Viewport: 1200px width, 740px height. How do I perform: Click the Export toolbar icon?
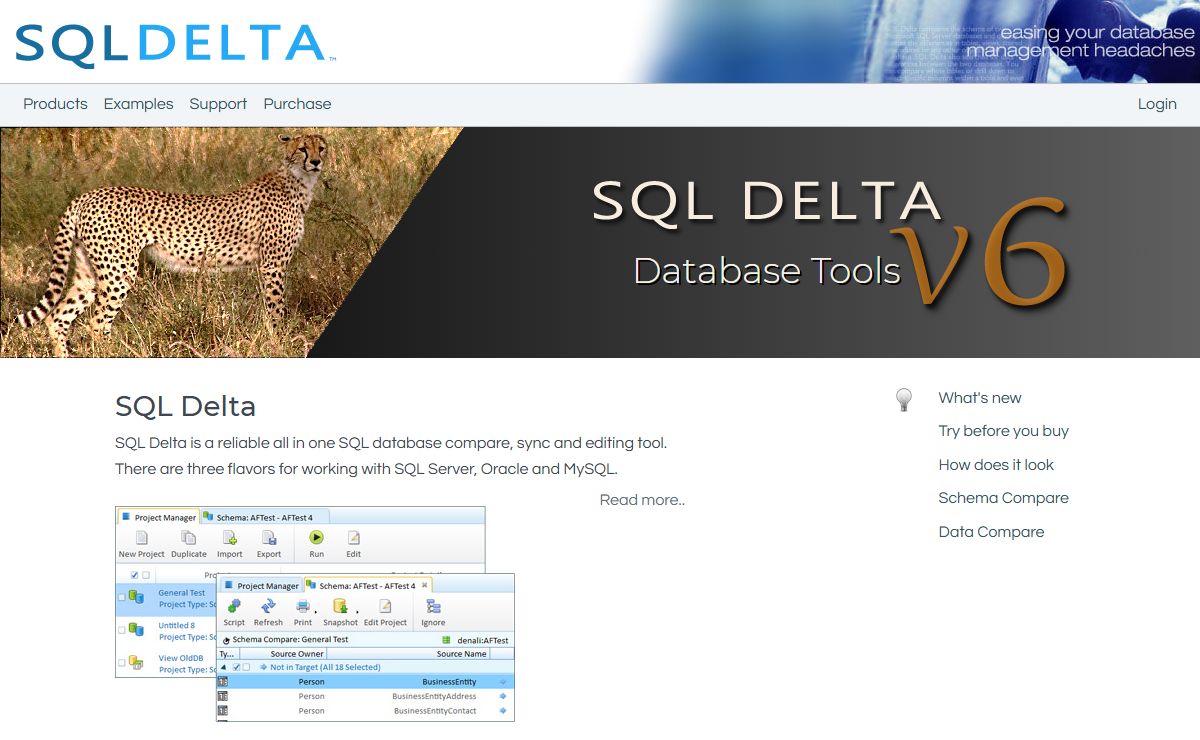tap(269, 538)
